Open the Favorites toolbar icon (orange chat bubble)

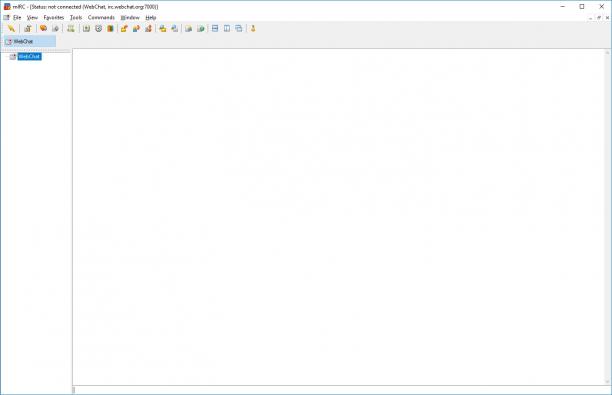[x=43, y=28]
